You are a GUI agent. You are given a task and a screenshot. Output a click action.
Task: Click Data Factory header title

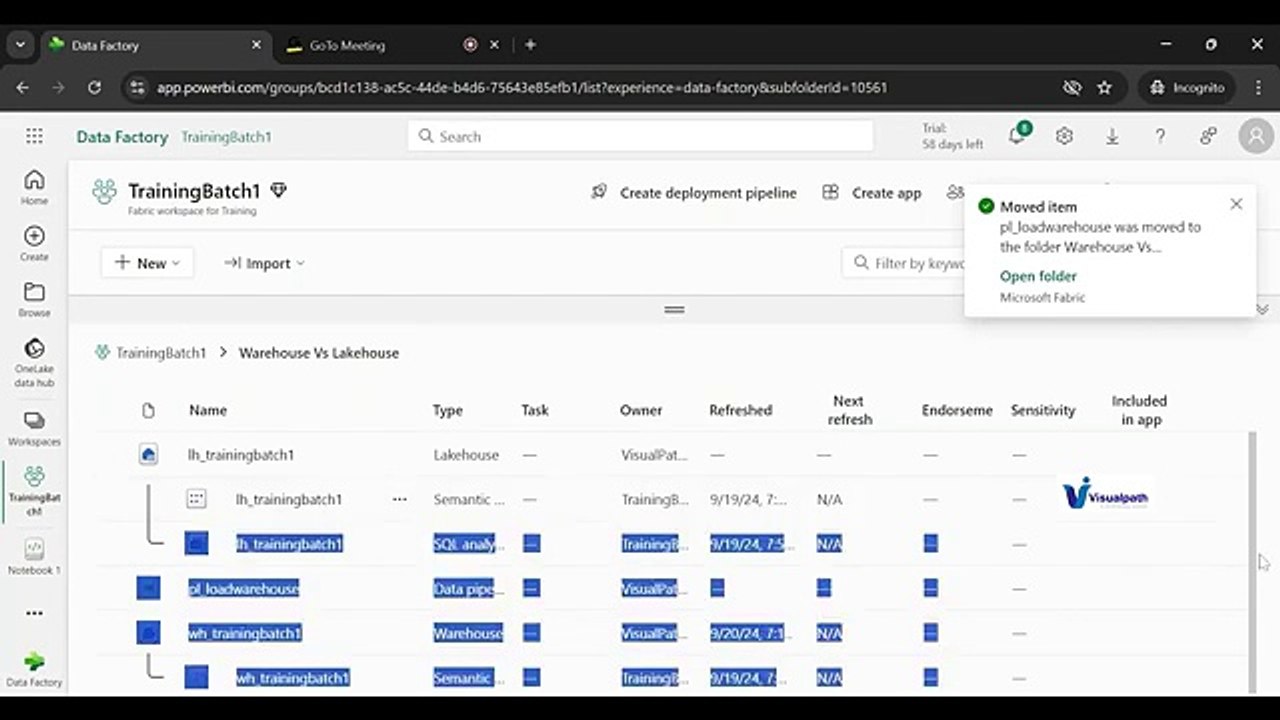pyautogui.click(x=122, y=137)
